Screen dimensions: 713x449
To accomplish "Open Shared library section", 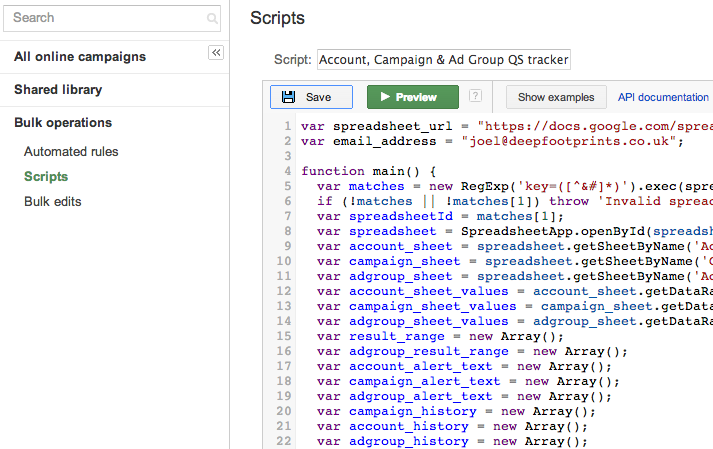I will tap(58, 90).
